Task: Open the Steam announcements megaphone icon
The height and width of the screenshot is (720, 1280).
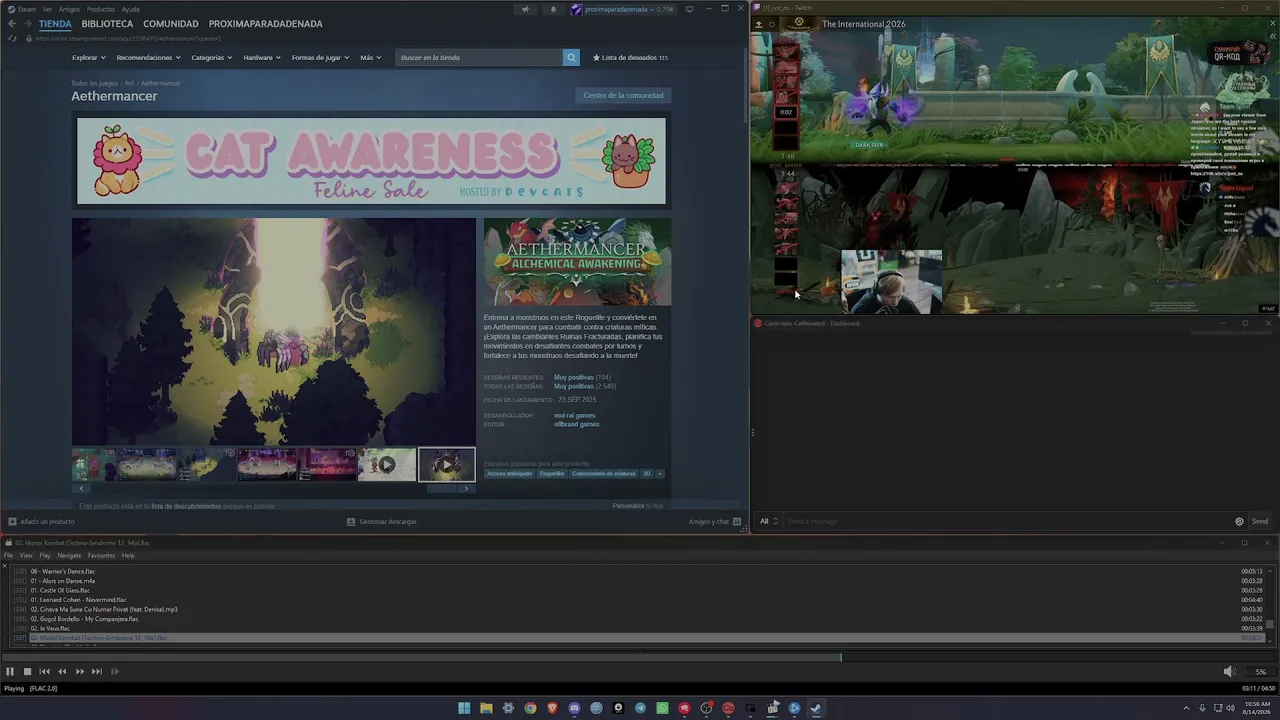Action: click(x=525, y=9)
